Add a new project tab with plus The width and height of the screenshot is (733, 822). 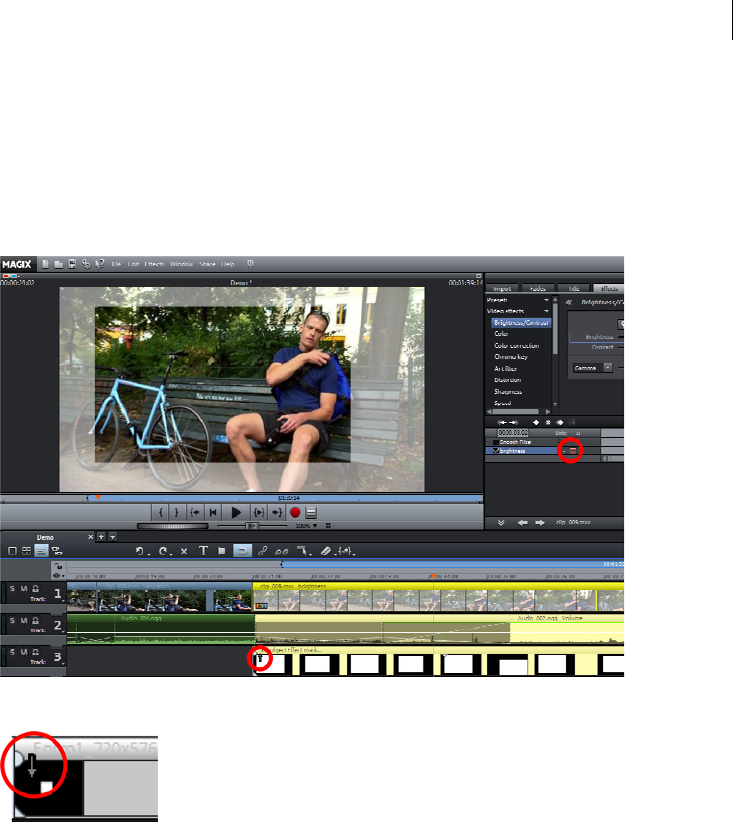tap(101, 537)
